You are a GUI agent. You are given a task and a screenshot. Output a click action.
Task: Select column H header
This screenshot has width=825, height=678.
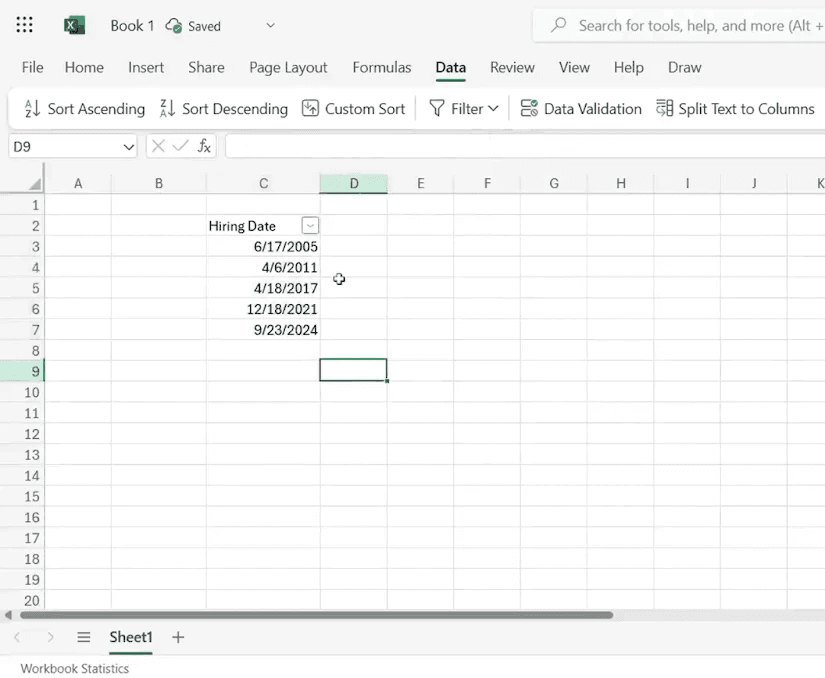tap(620, 184)
